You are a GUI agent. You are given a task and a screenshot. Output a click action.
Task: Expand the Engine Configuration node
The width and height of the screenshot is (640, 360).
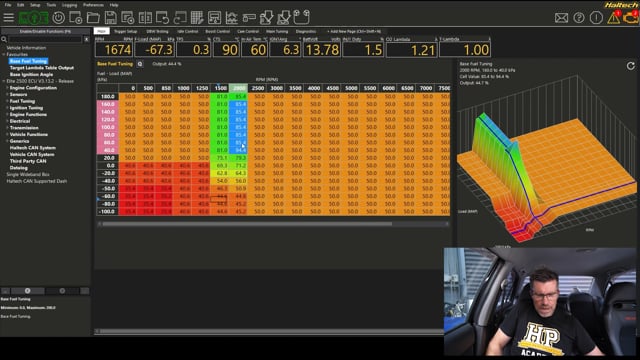pos(7,88)
